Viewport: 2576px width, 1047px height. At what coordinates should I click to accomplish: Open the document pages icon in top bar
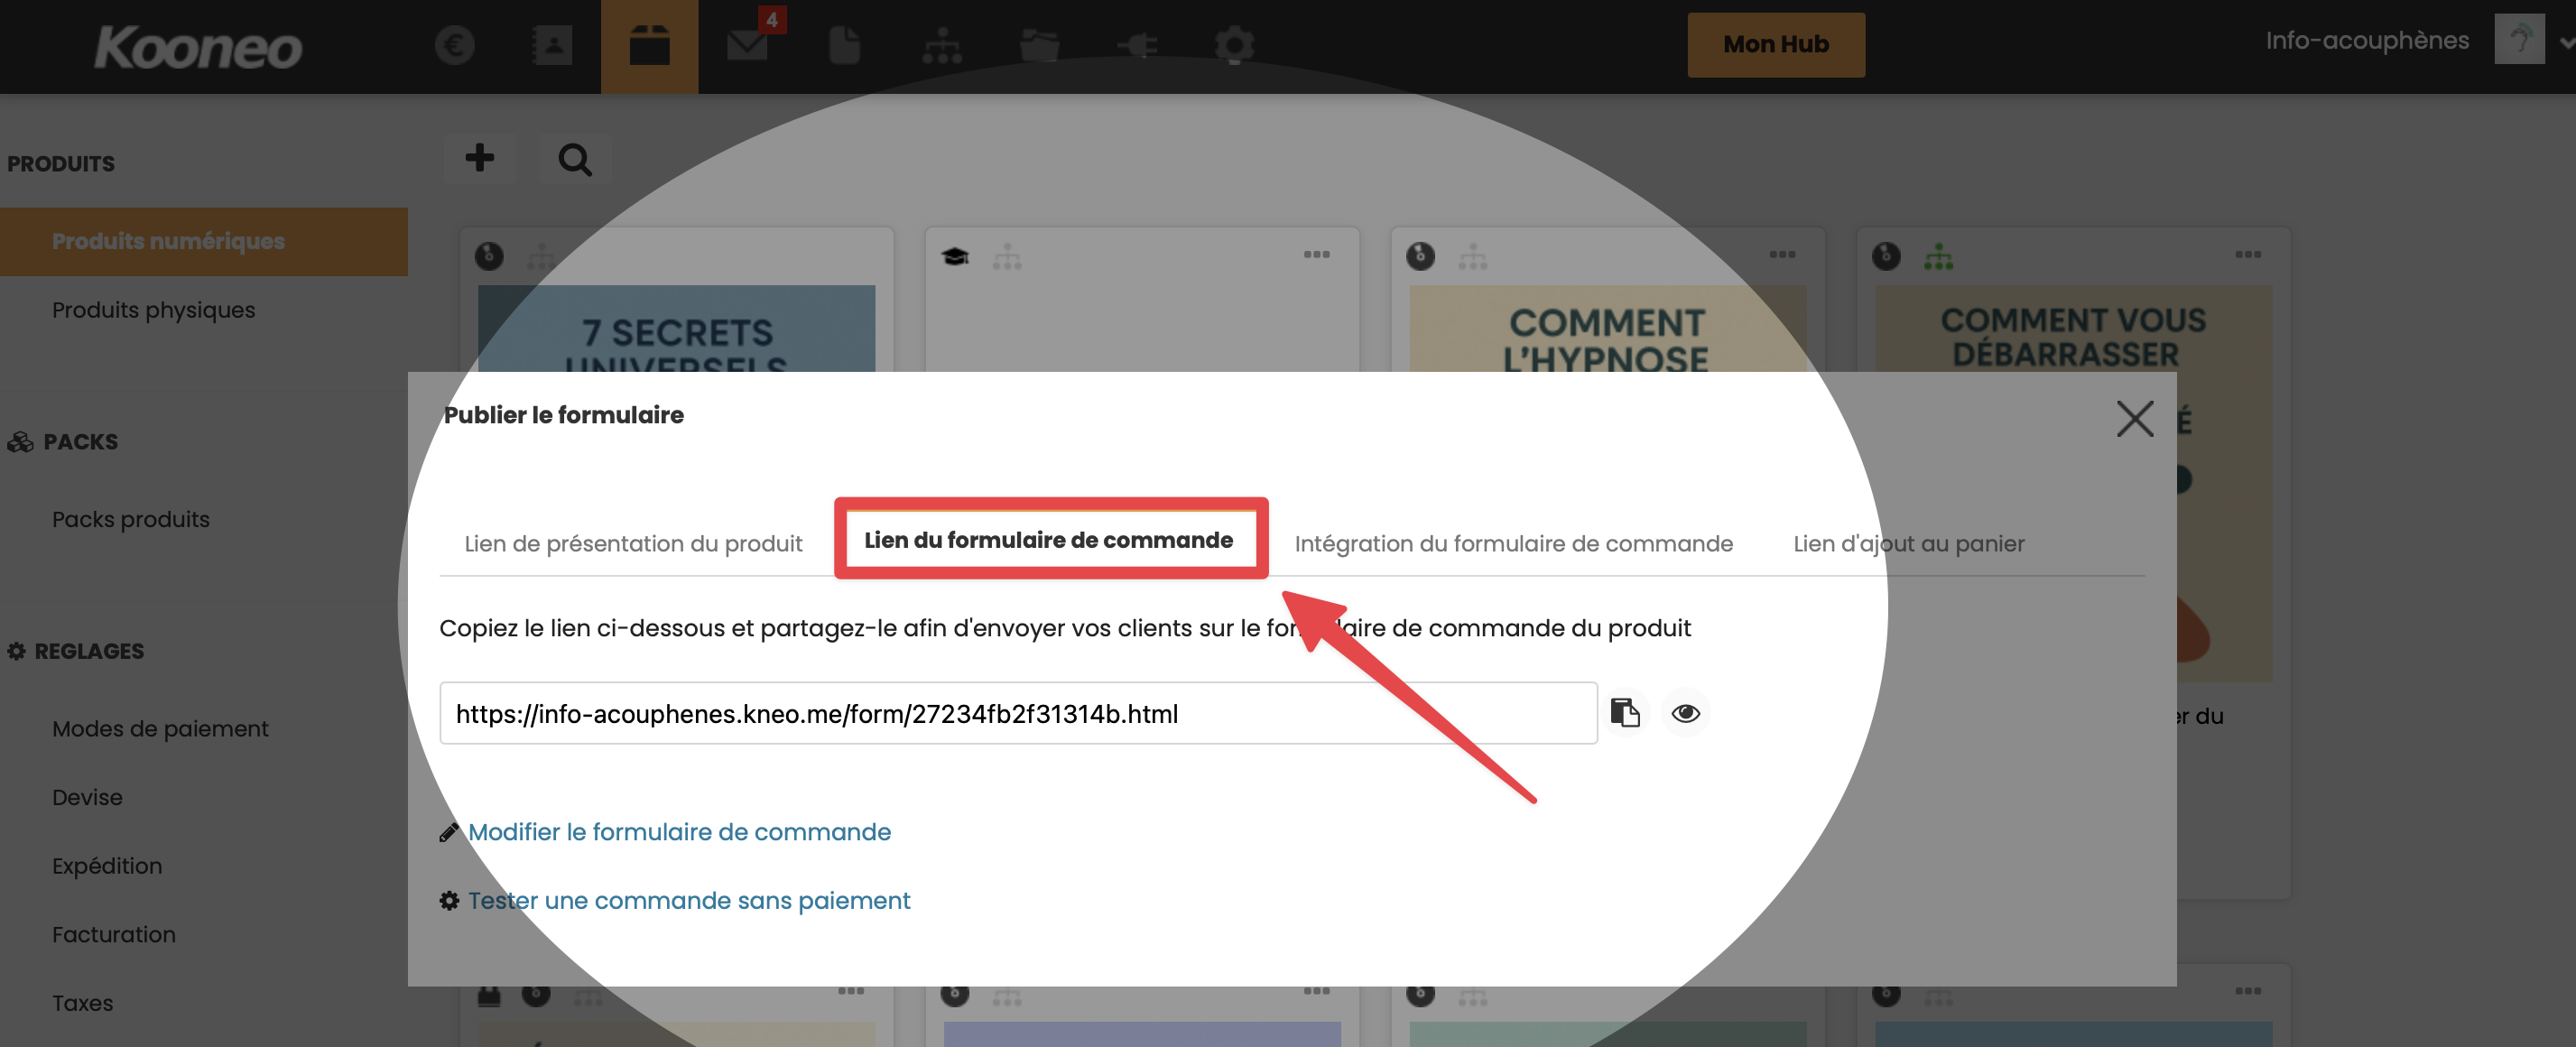coord(844,45)
